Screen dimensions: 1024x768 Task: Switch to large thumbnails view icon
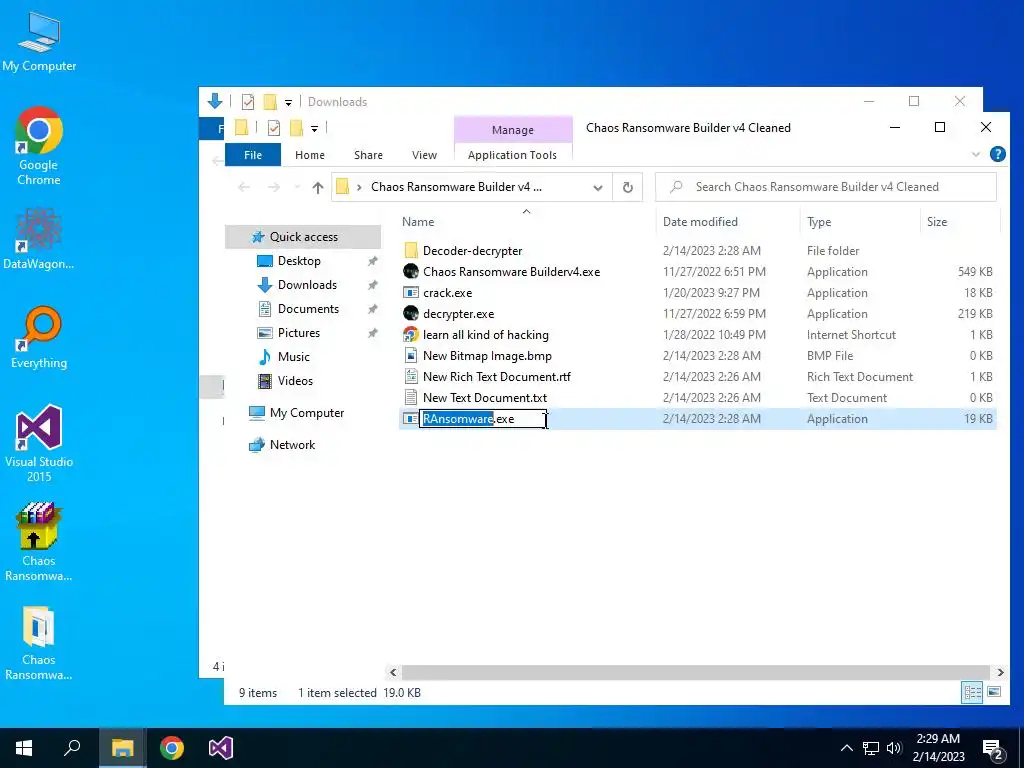(994, 692)
